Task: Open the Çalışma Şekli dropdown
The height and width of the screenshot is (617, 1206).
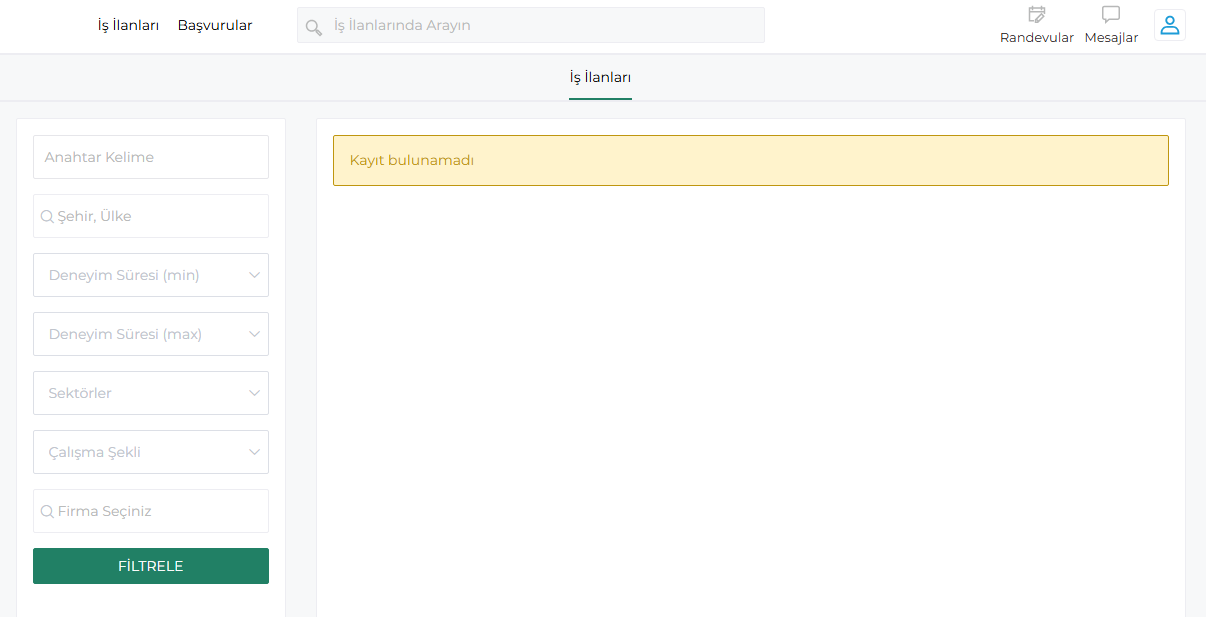Action: (151, 452)
